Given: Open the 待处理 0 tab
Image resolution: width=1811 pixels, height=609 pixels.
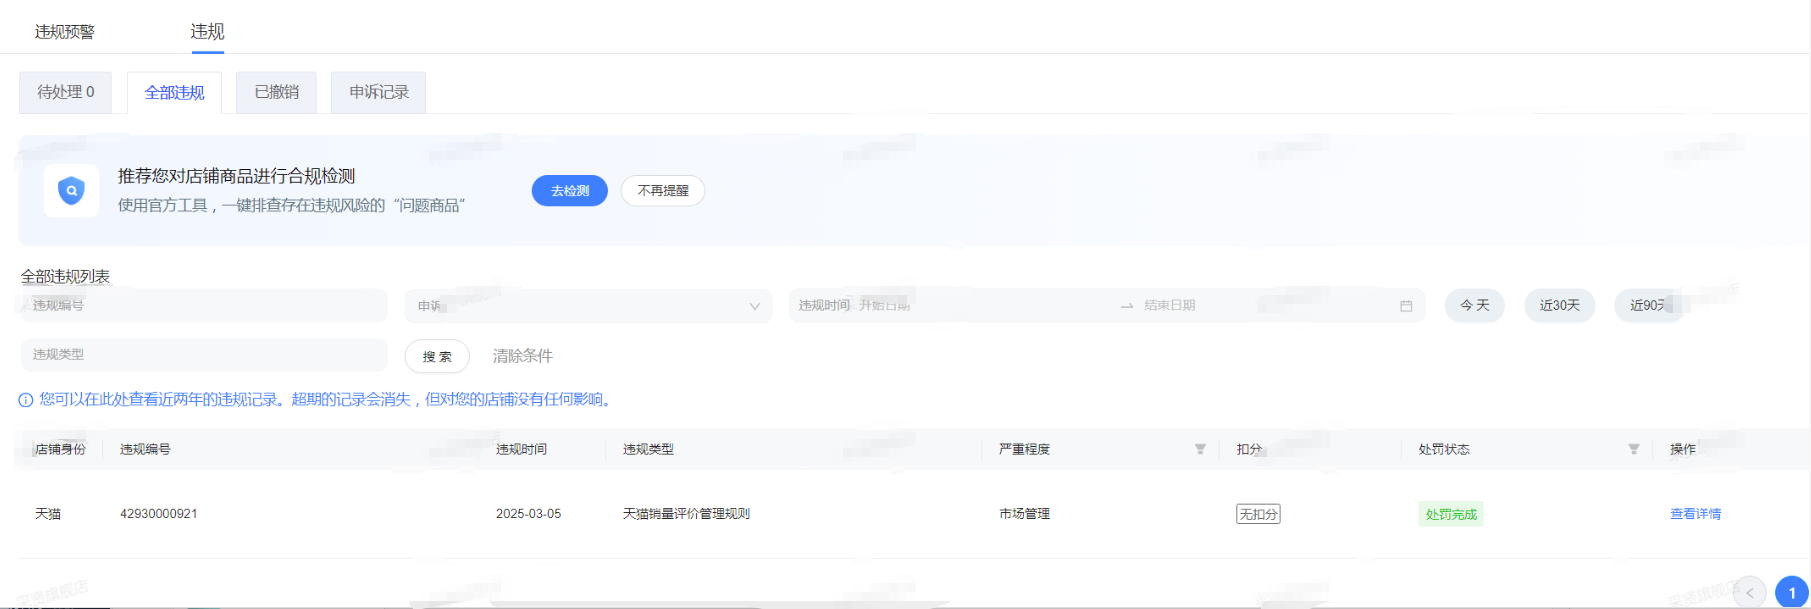Looking at the screenshot, I should [66, 92].
